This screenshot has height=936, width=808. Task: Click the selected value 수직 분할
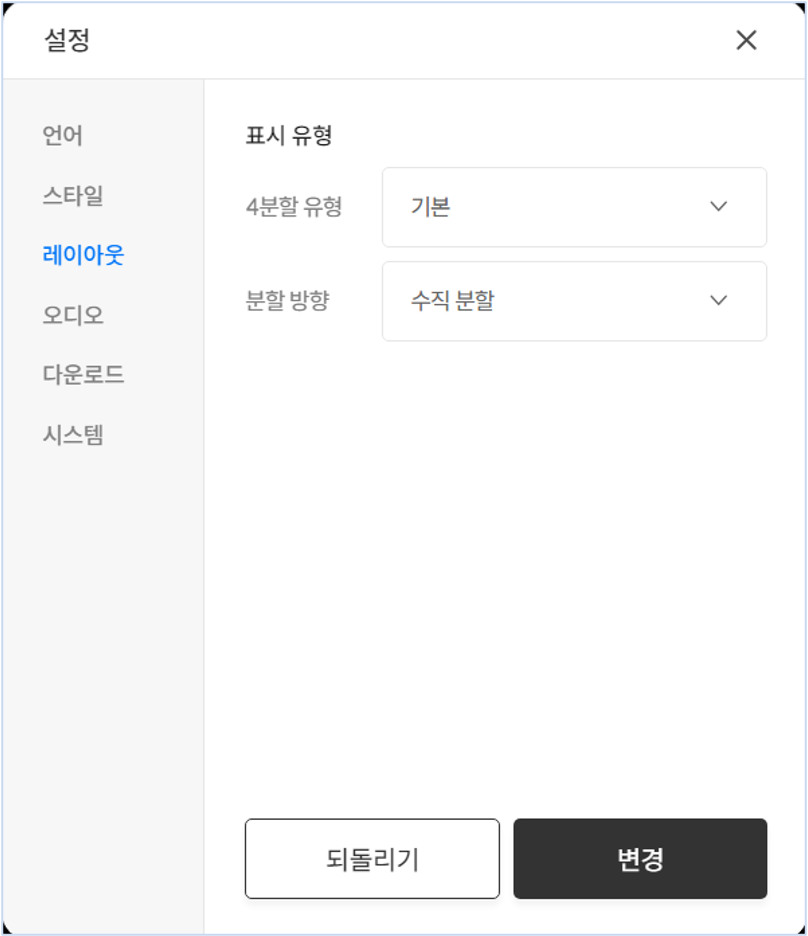coord(452,301)
